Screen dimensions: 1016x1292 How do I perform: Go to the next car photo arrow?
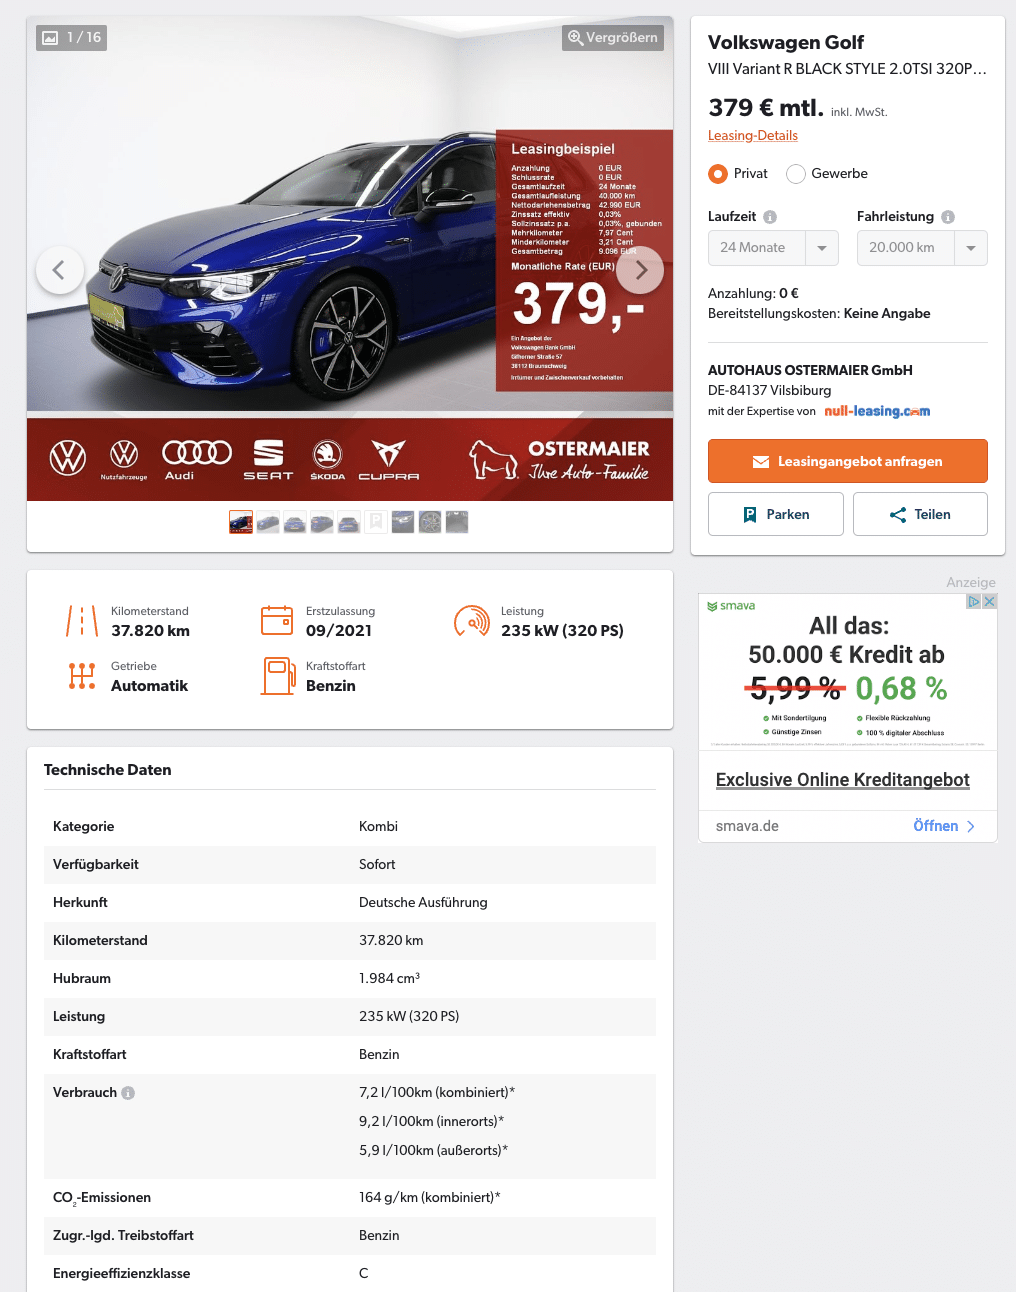click(x=640, y=270)
